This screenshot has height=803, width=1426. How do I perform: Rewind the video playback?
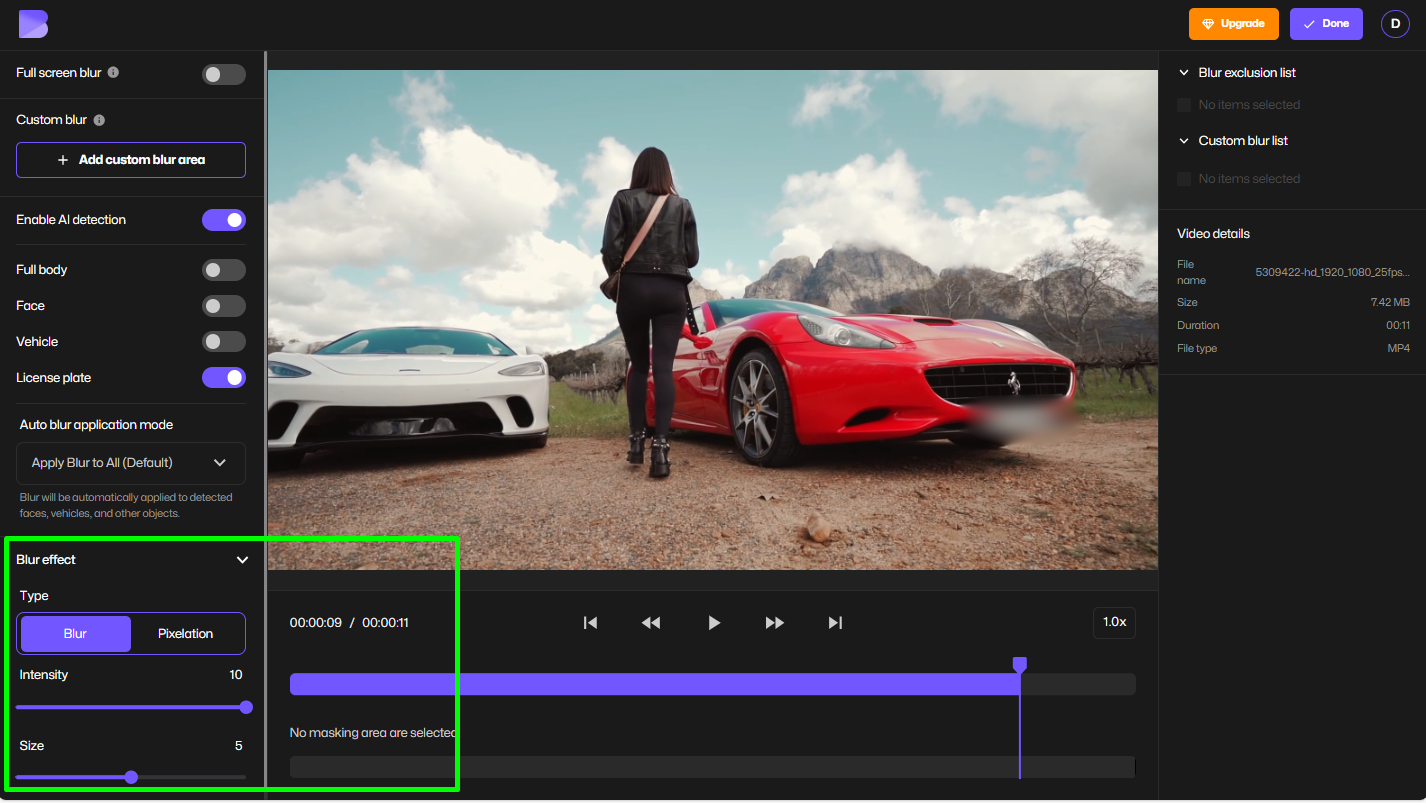[651, 622]
